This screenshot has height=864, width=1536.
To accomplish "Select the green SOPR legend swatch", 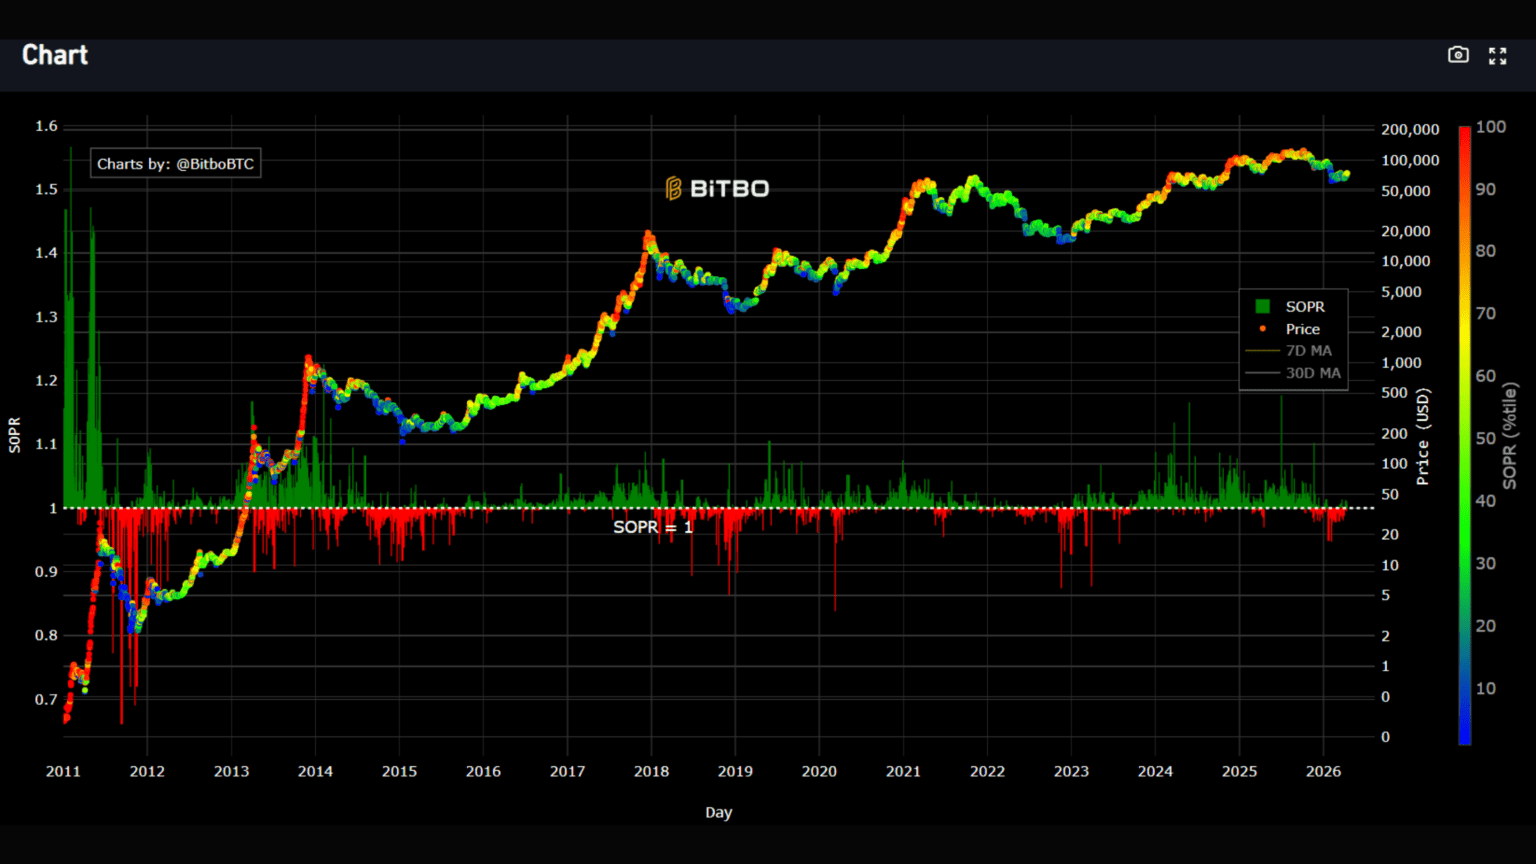I will (x=1263, y=306).
